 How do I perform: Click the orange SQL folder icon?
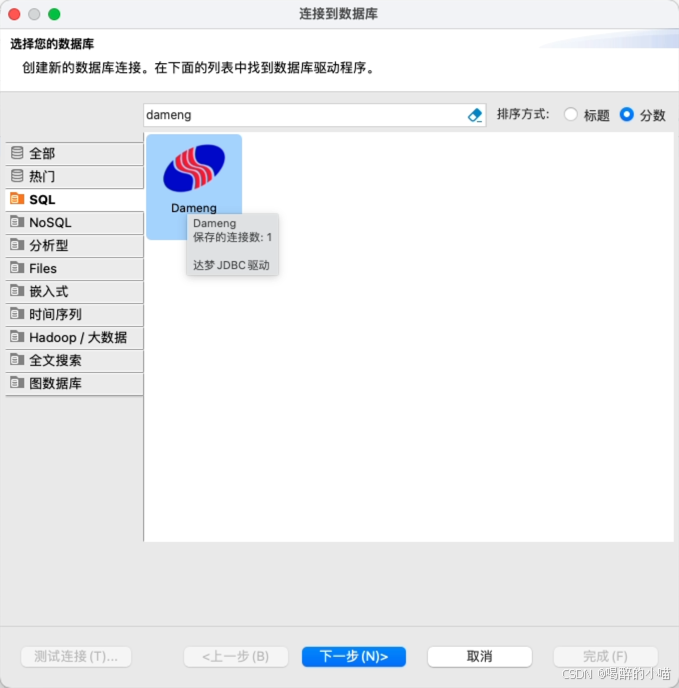pos(17,199)
